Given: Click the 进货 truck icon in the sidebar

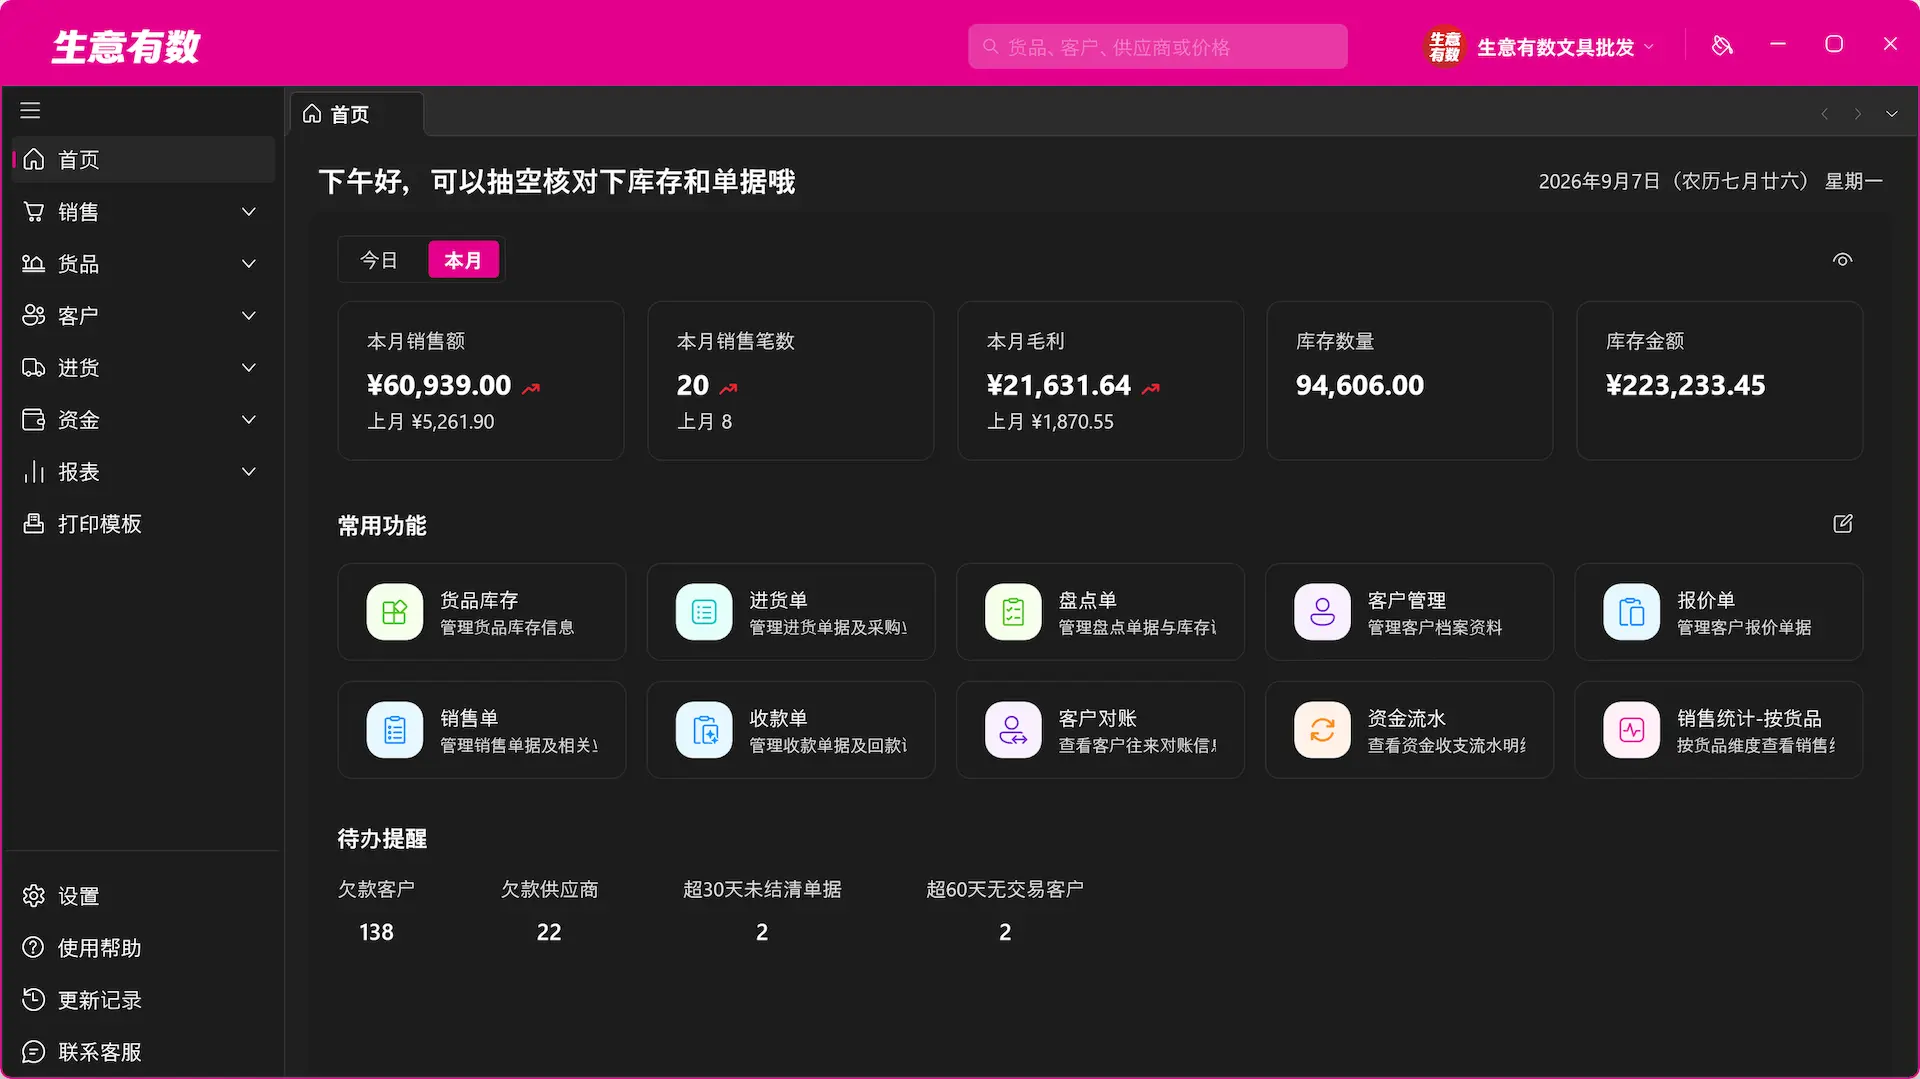Looking at the screenshot, I should click(x=34, y=368).
